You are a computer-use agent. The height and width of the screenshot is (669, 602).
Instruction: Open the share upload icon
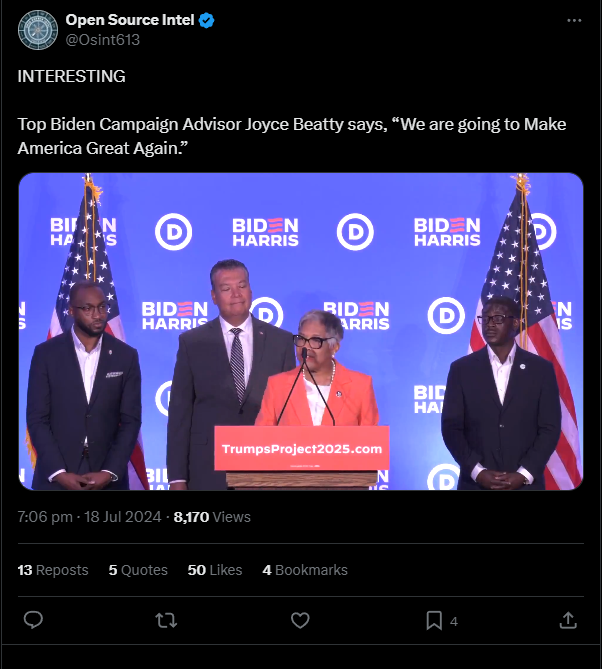(x=568, y=620)
